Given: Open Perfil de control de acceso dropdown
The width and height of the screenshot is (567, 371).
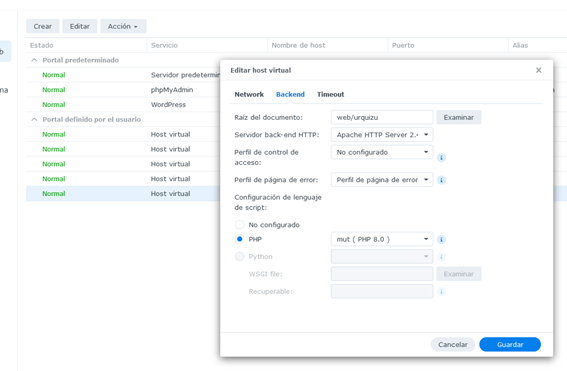Looking at the screenshot, I should [x=382, y=152].
